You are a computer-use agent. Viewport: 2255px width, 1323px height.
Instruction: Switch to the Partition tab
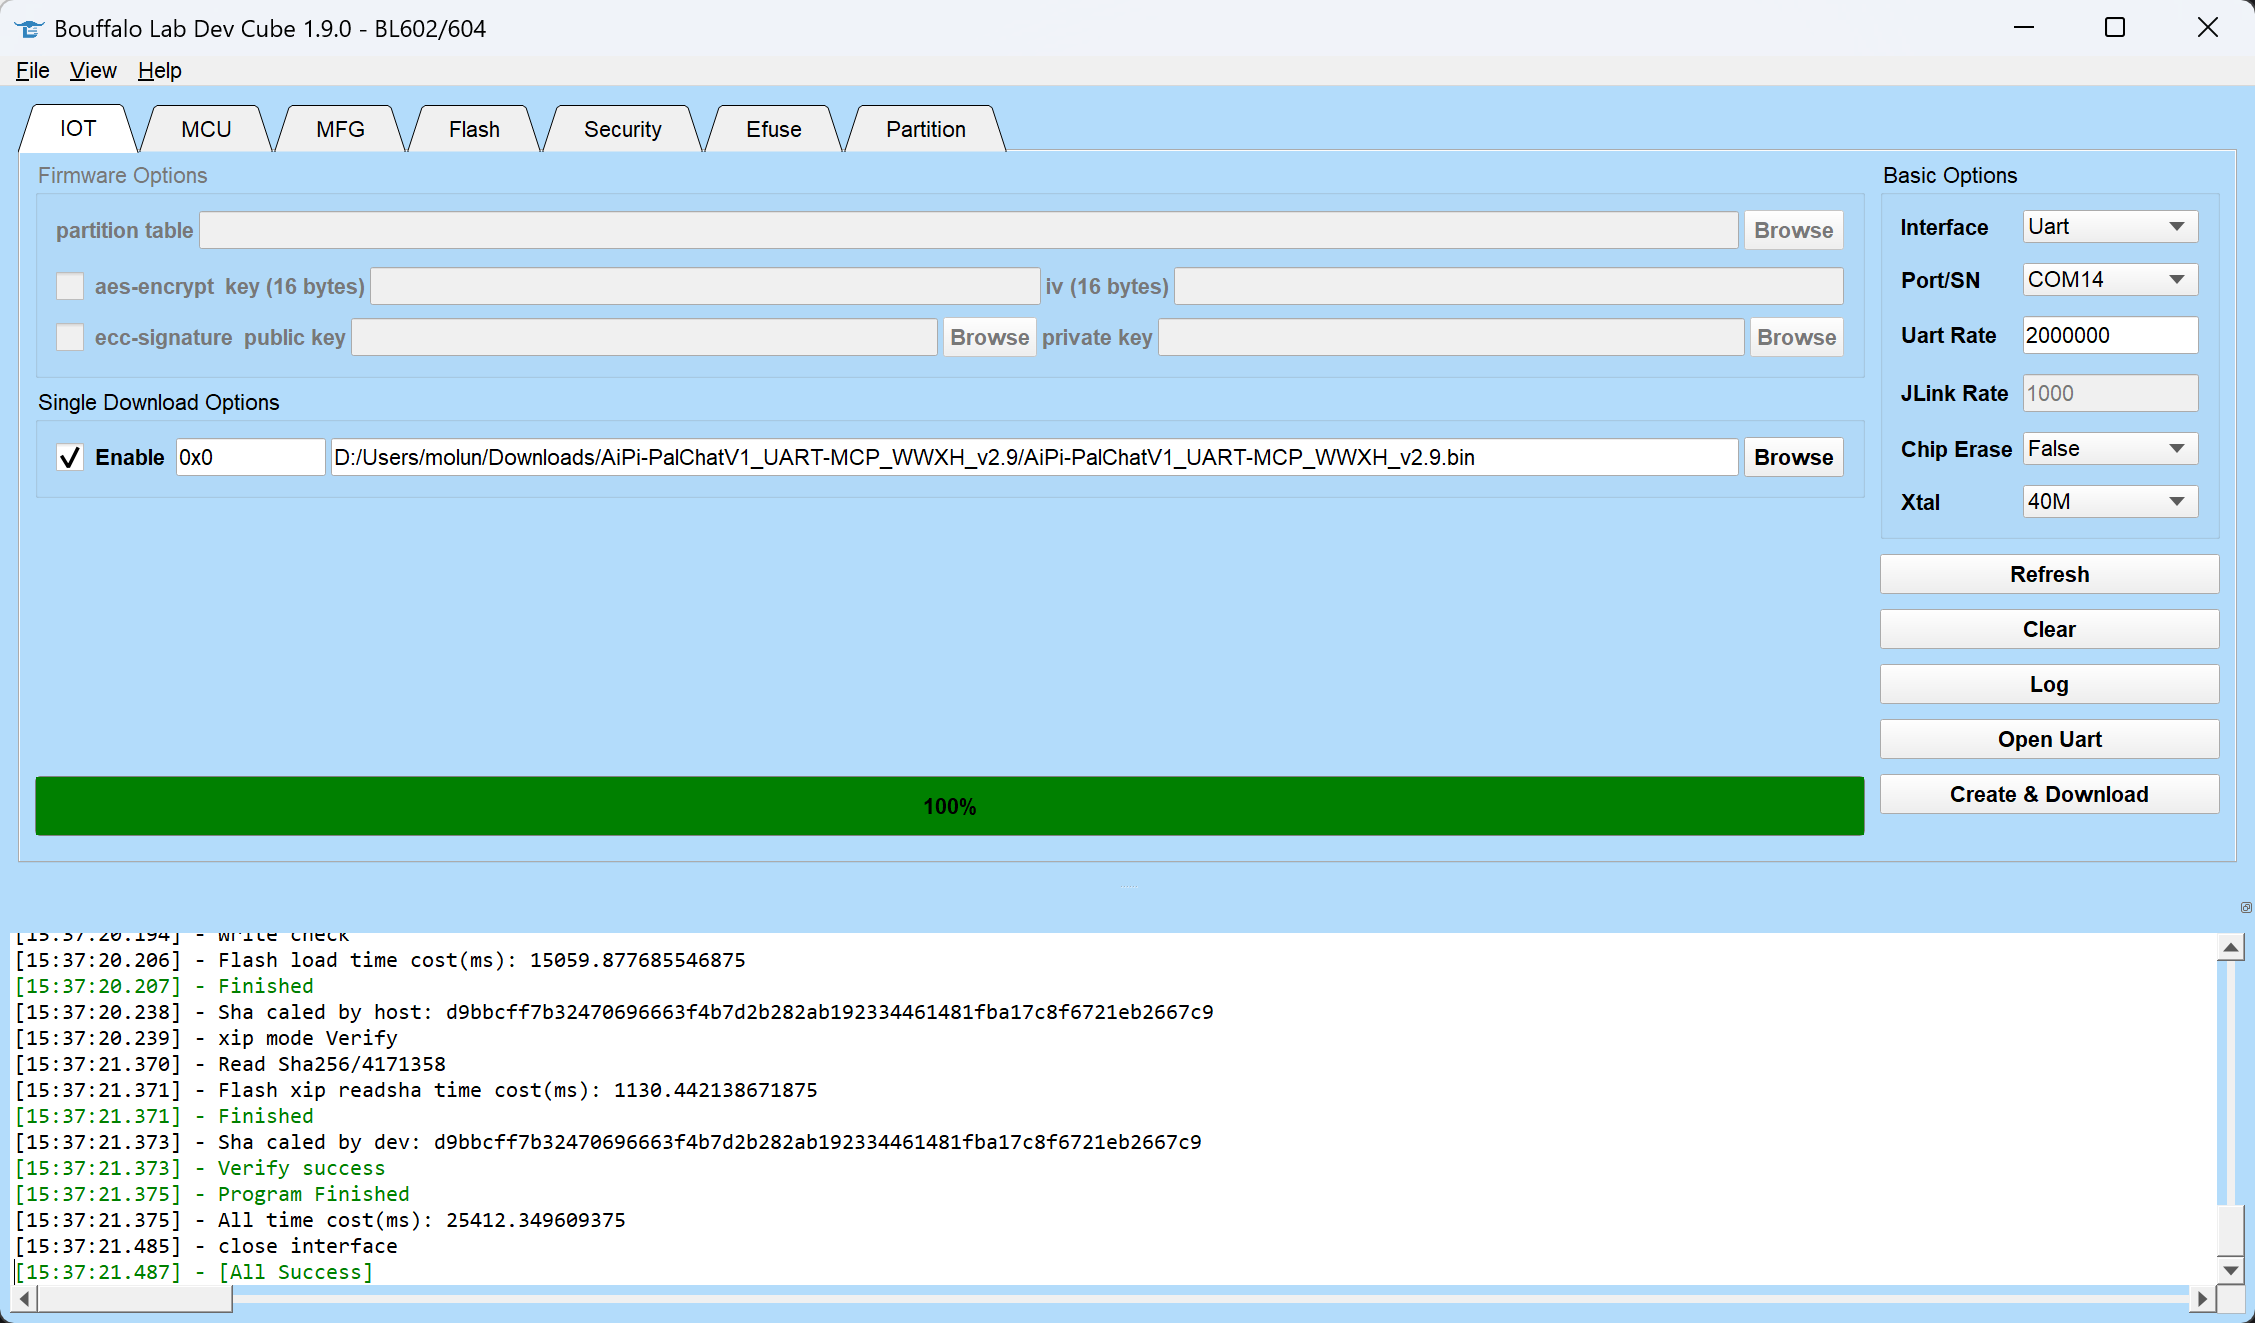click(926, 129)
